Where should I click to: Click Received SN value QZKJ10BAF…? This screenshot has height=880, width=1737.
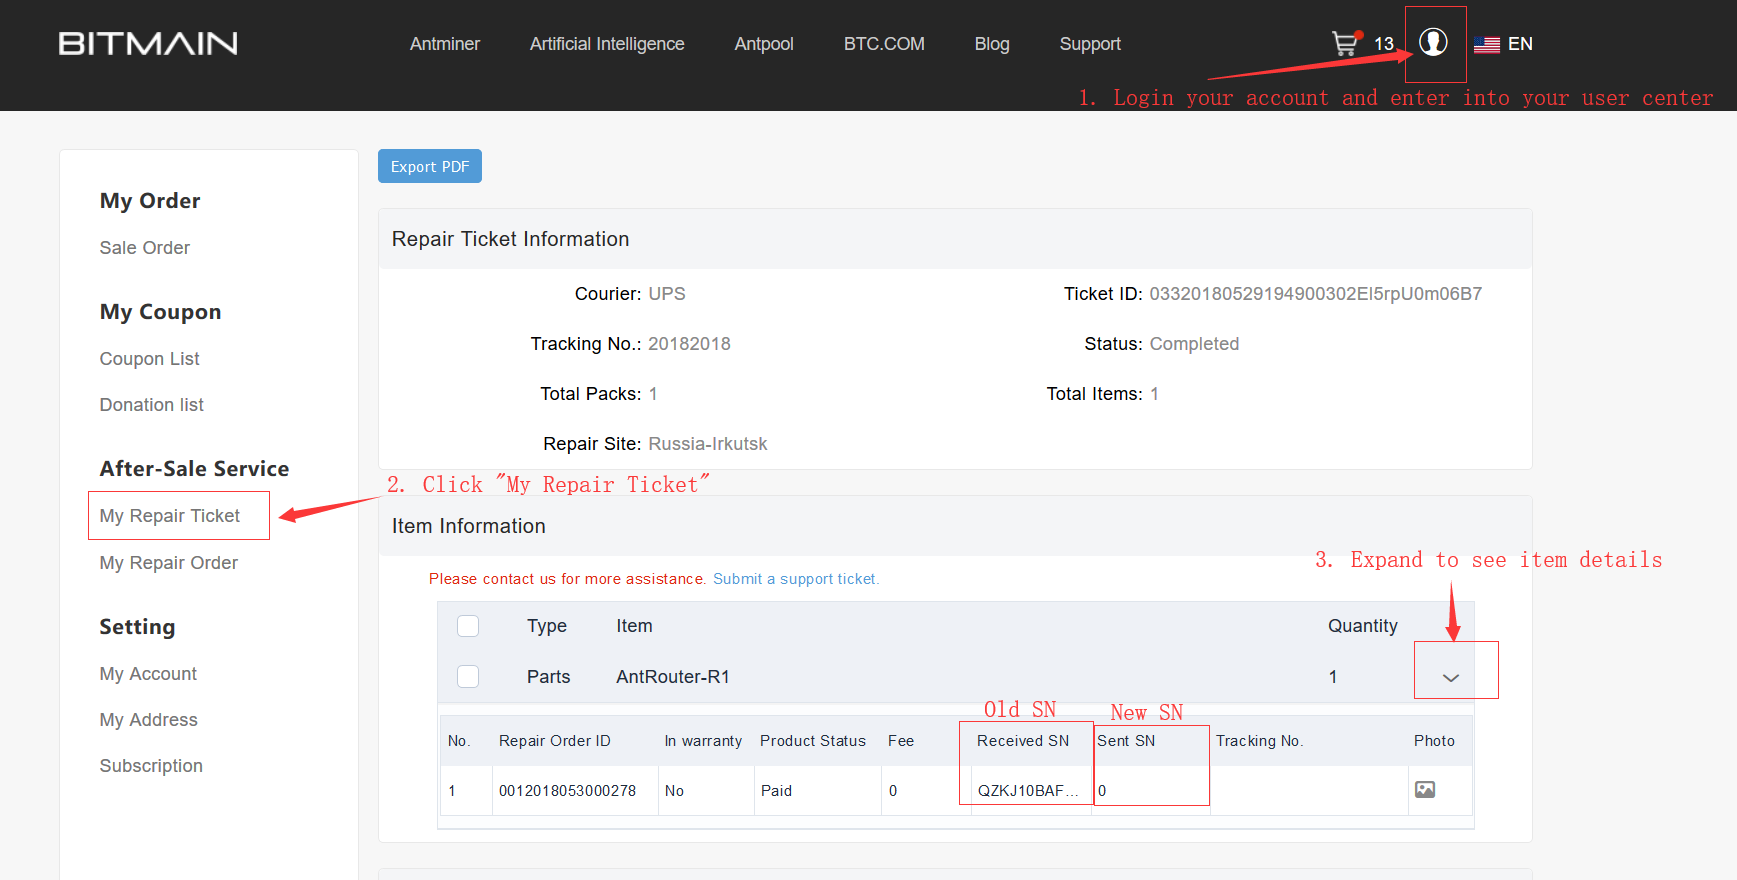1028,791
